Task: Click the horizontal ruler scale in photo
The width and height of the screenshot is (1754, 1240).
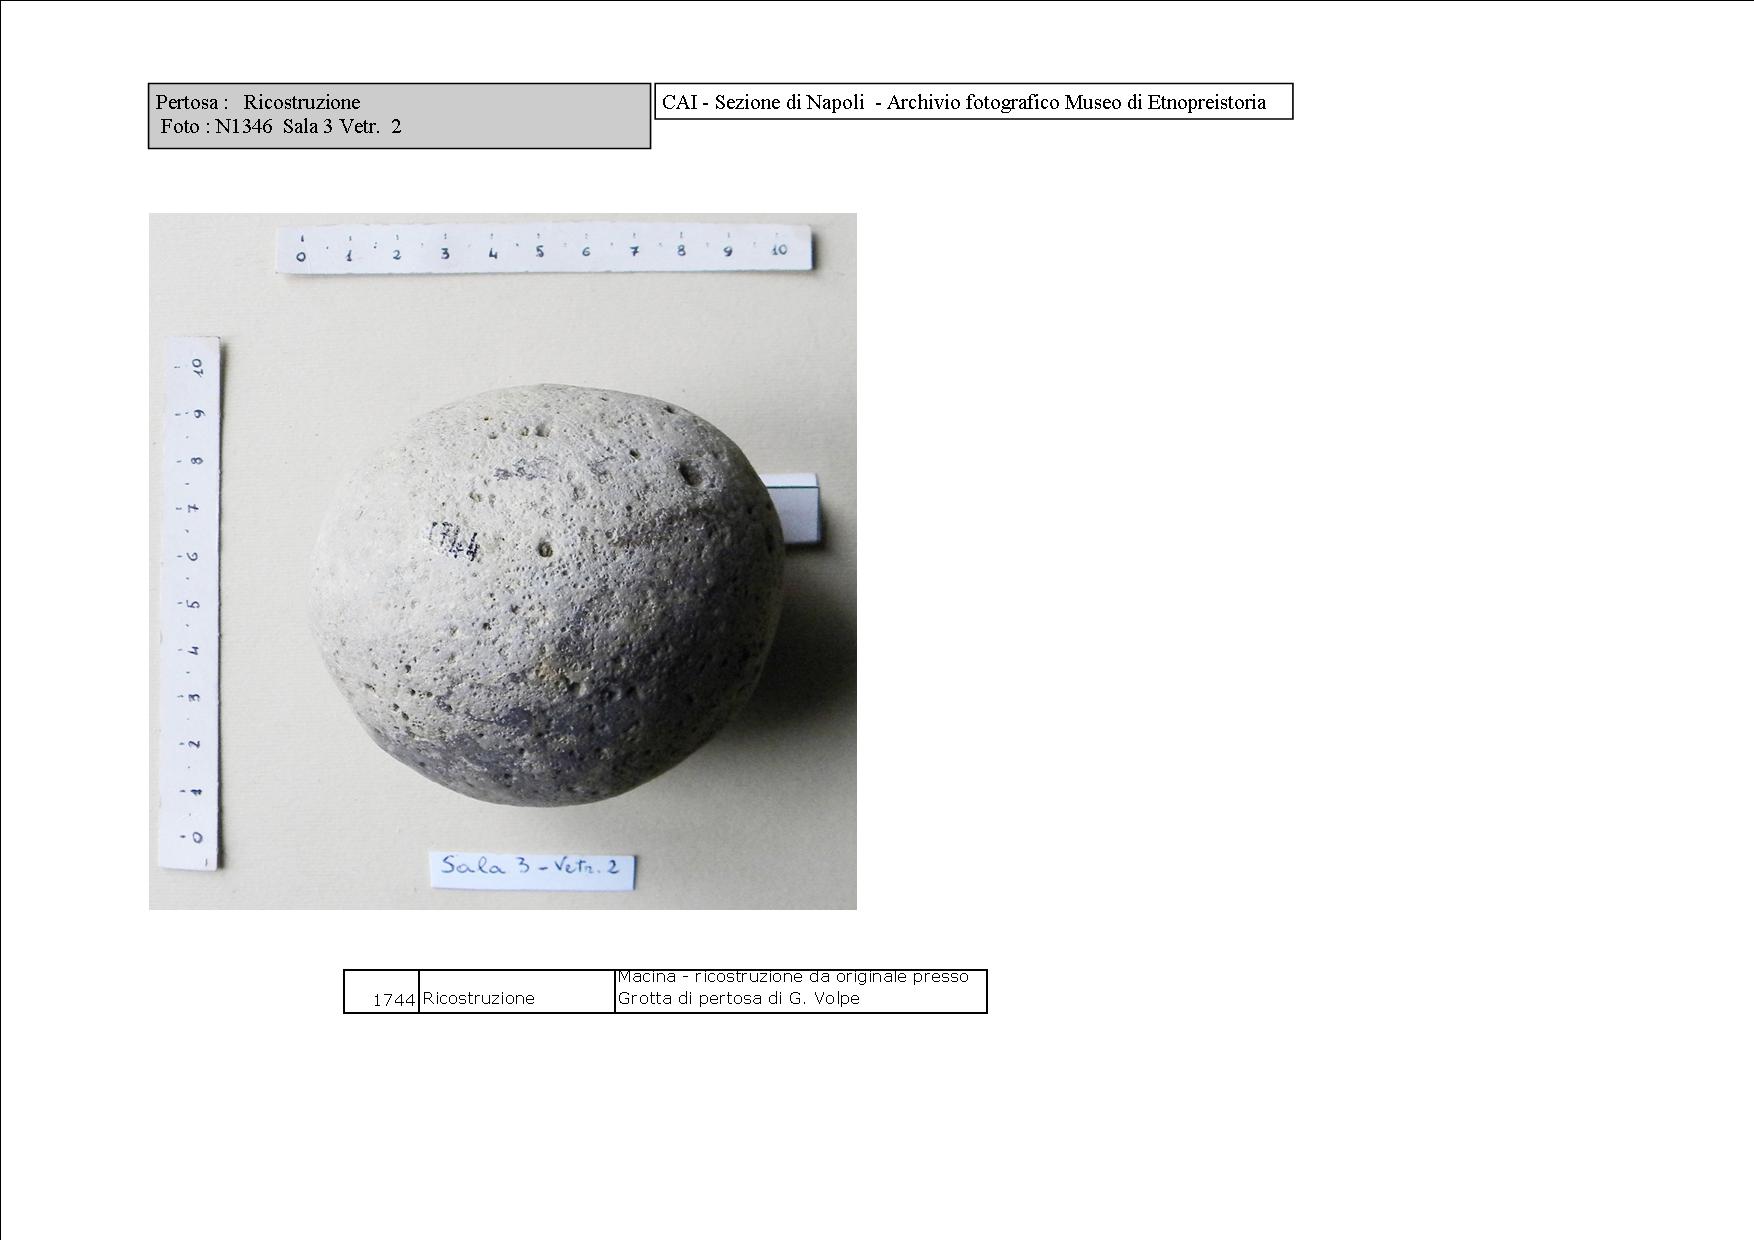Action: 544,250
